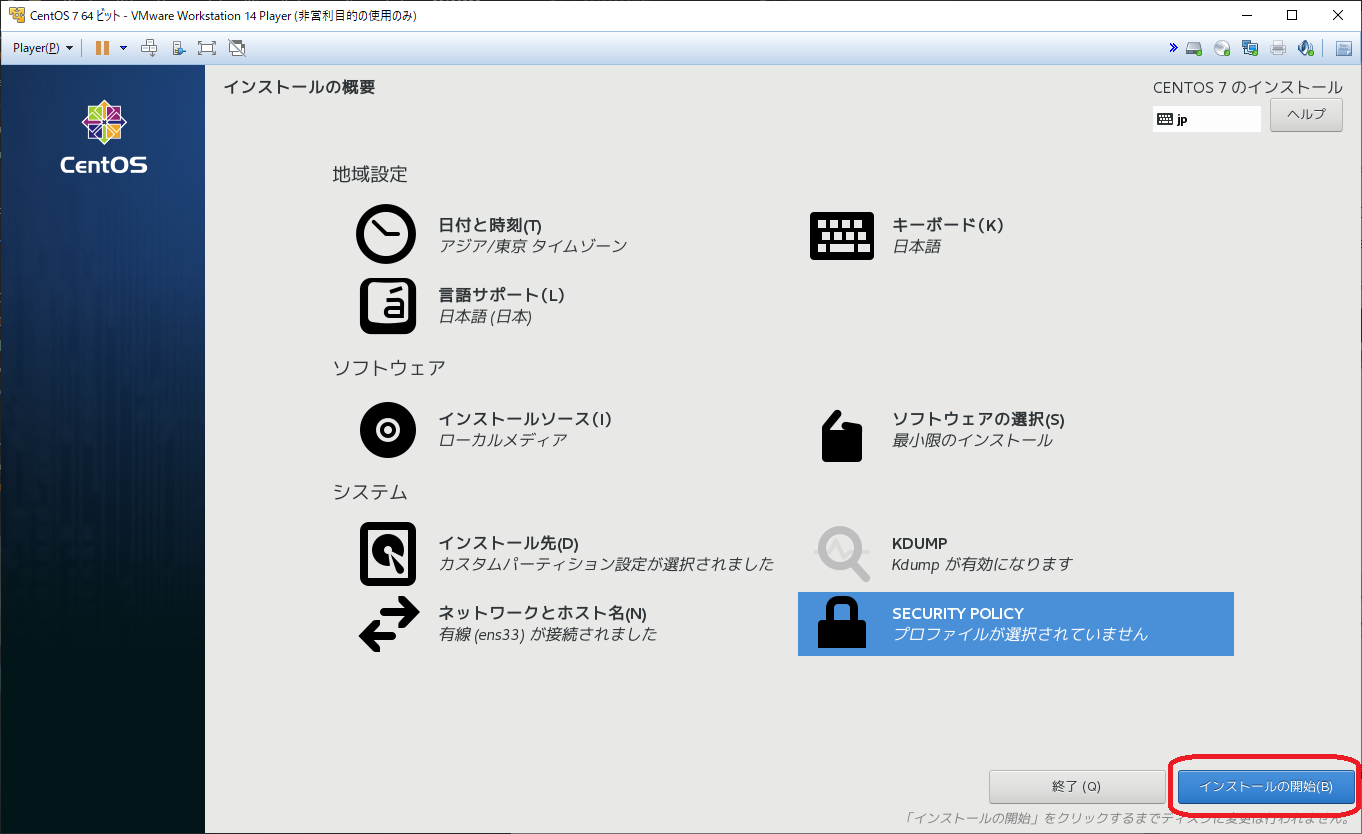
Task: Open 言語サポート language settings icon
Action: click(x=387, y=306)
